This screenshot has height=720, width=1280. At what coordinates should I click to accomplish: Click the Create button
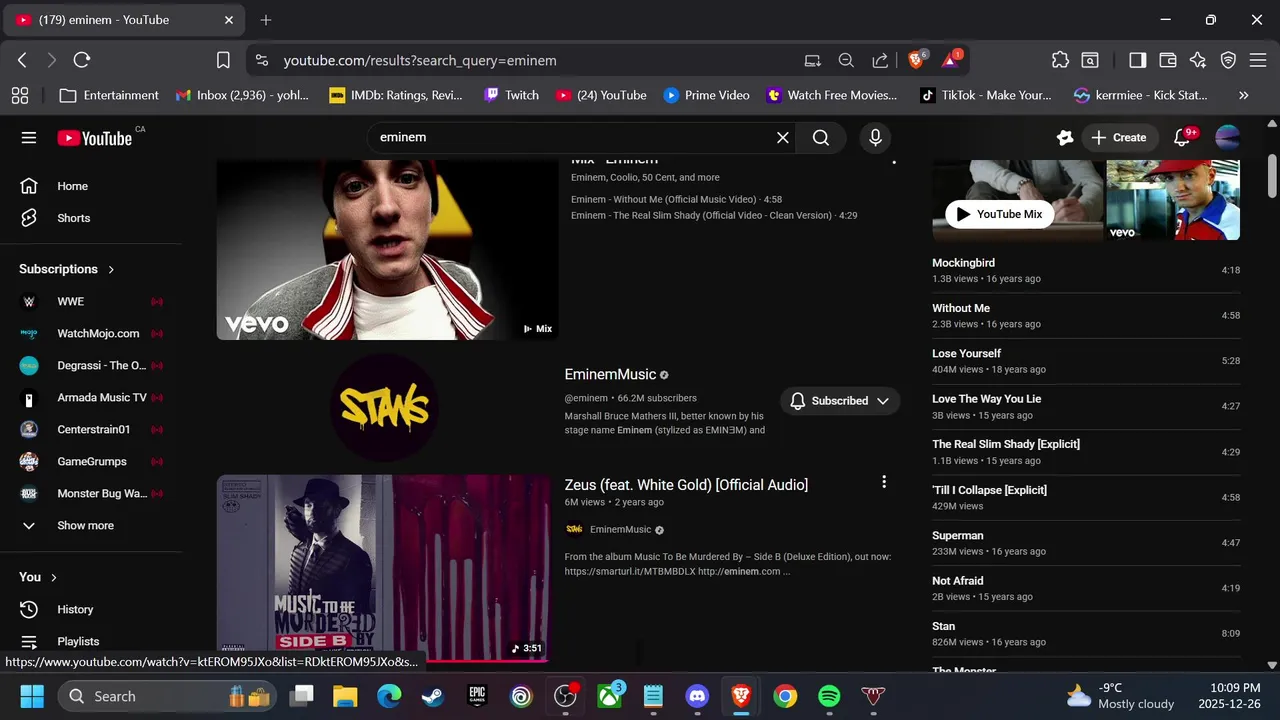(x=1119, y=138)
